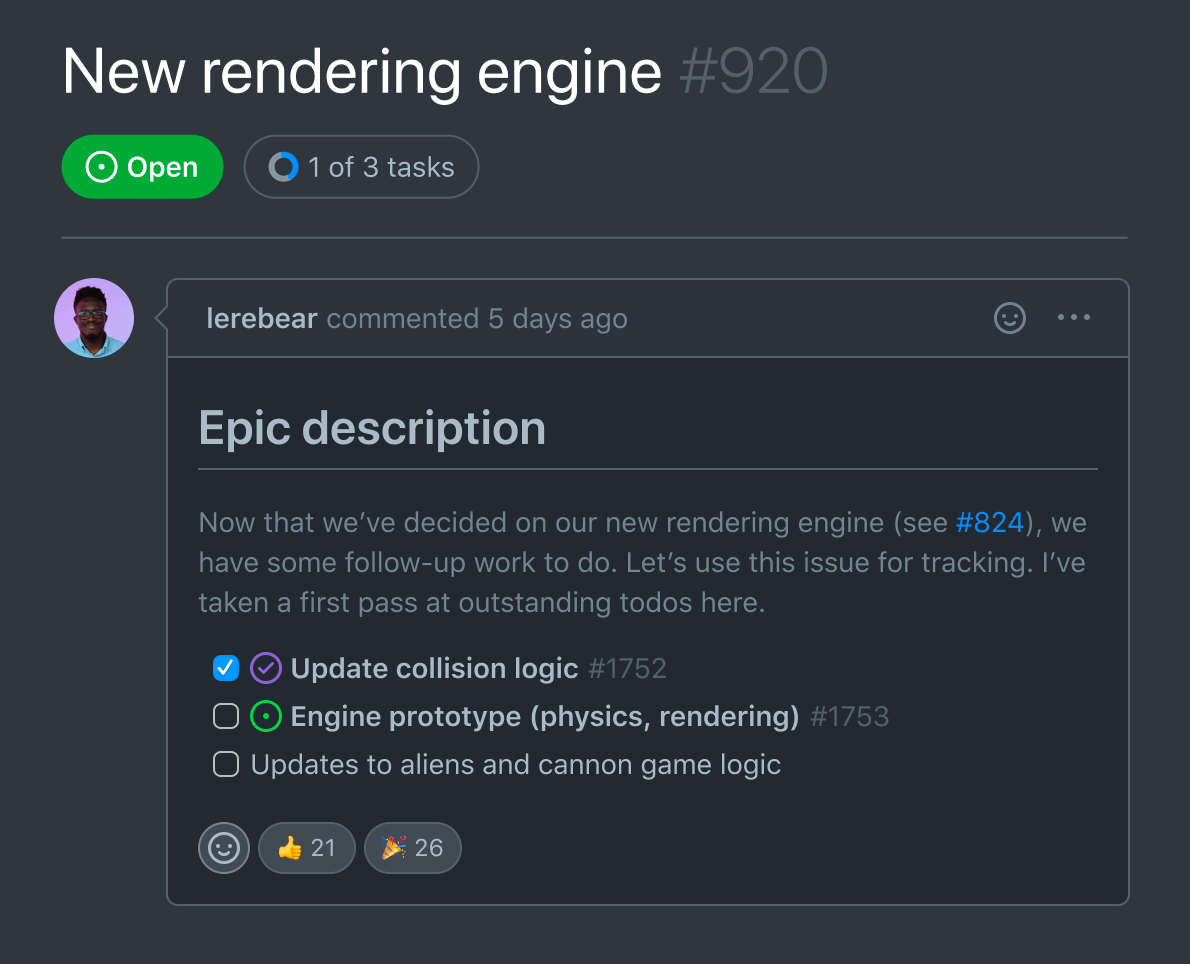Viewport: 1190px width, 964px height.
Task: Click the 1 of 3 tasks pill
Action: pyautogui.click(x=361, y=167)
